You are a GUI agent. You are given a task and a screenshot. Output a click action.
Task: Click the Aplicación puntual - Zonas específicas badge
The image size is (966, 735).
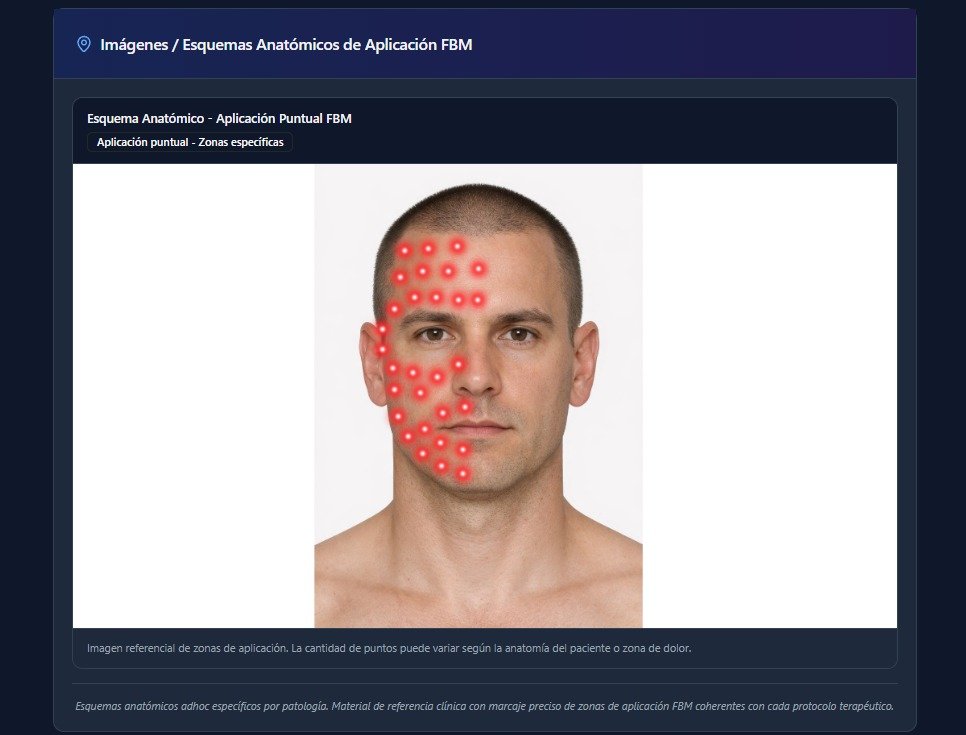190,141
